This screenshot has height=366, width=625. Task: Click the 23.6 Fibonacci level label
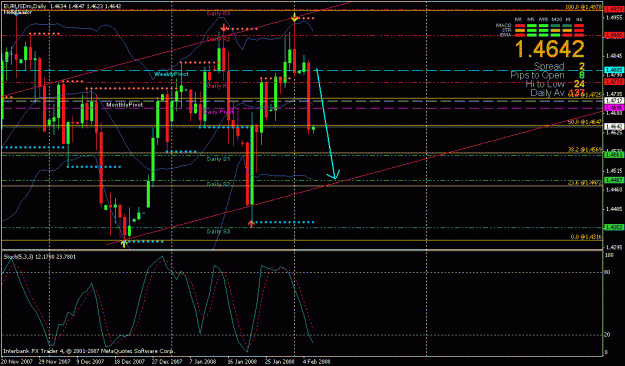point(585,183)
